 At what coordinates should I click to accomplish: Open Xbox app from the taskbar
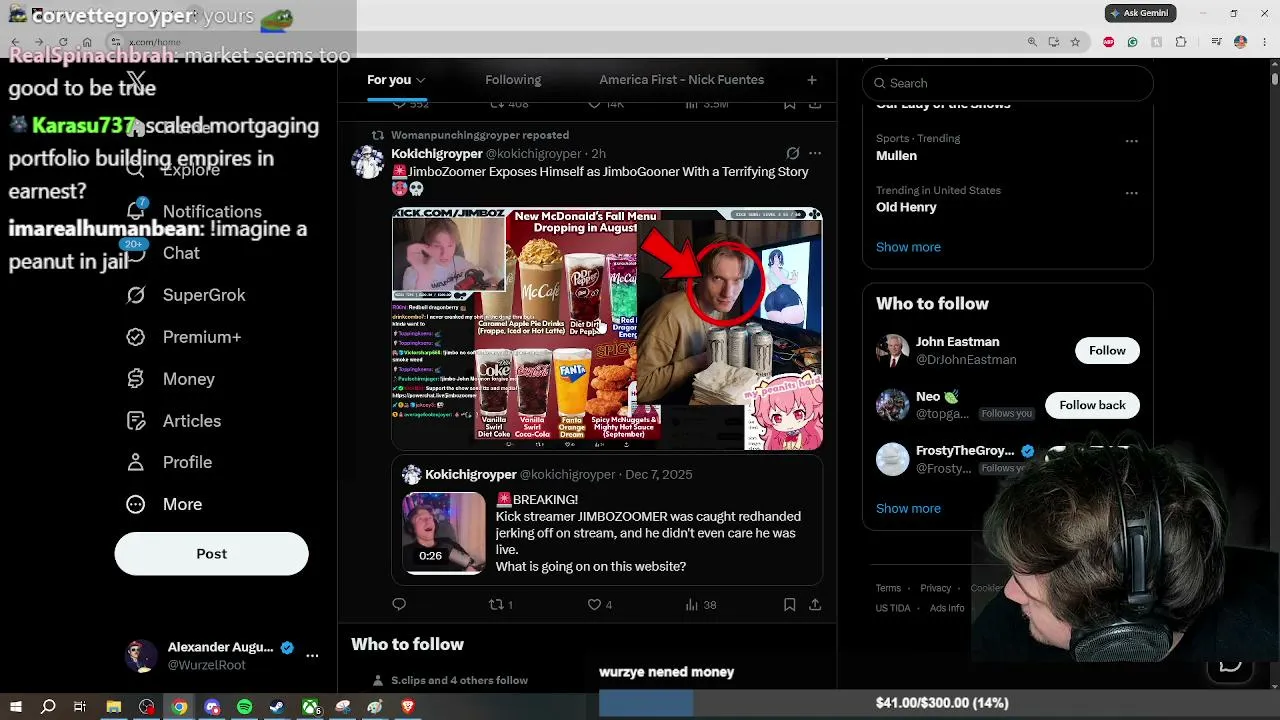click(311, 707)
